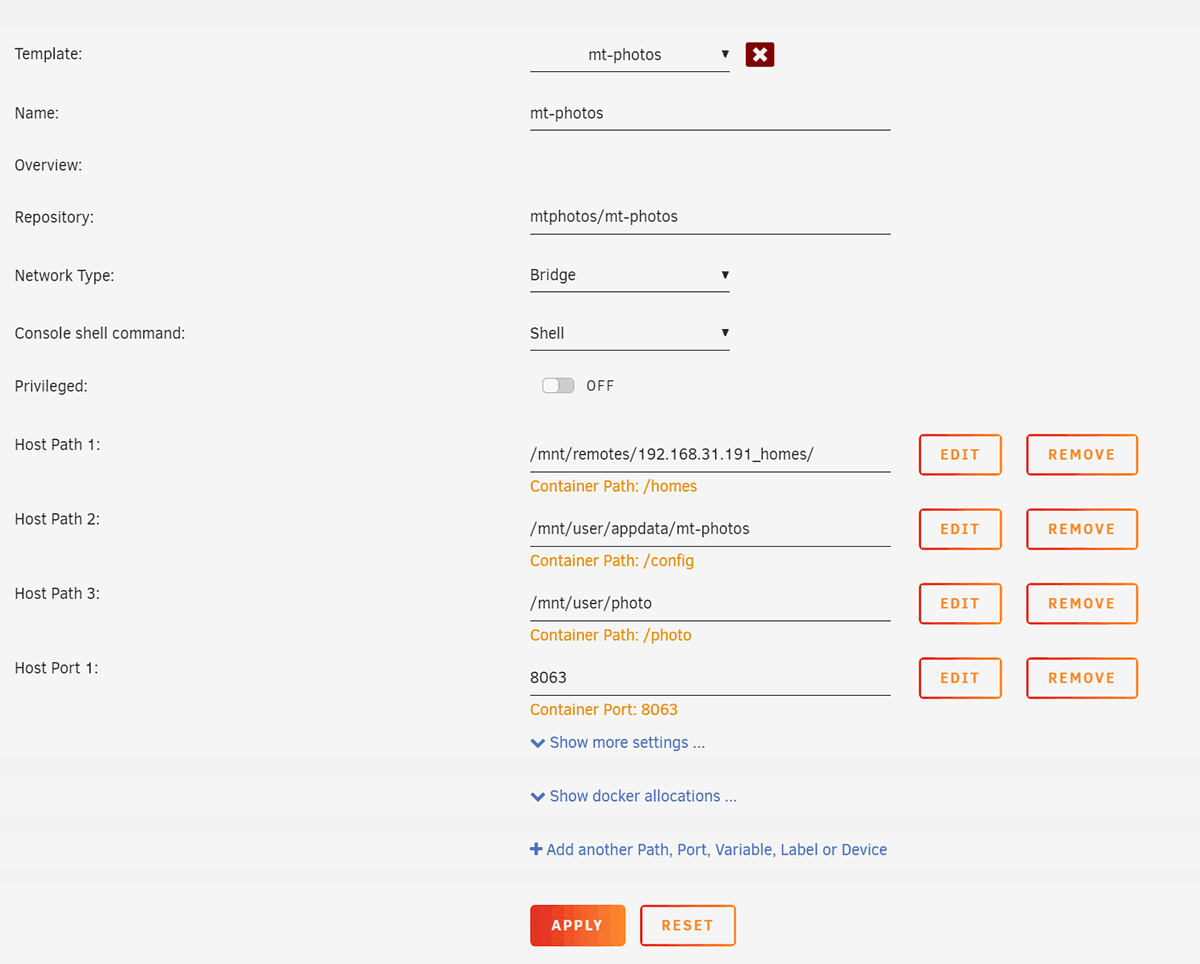Toggle the Privileged switch
This screenshot has height=964, width=1200.
(x=558, y=386)
